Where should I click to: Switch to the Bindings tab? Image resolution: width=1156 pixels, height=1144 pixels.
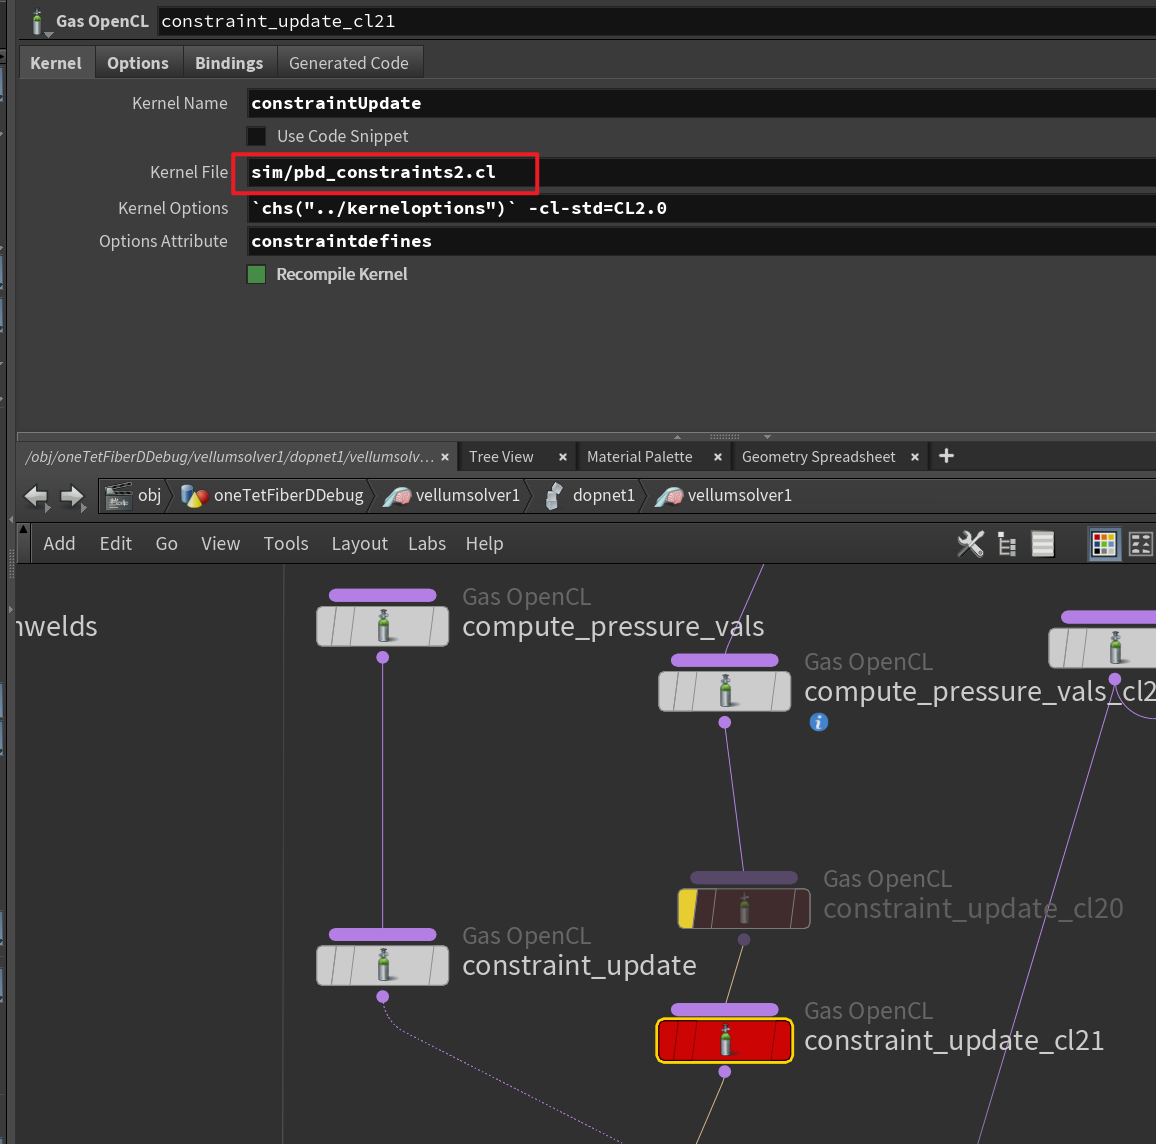[229, 63]
